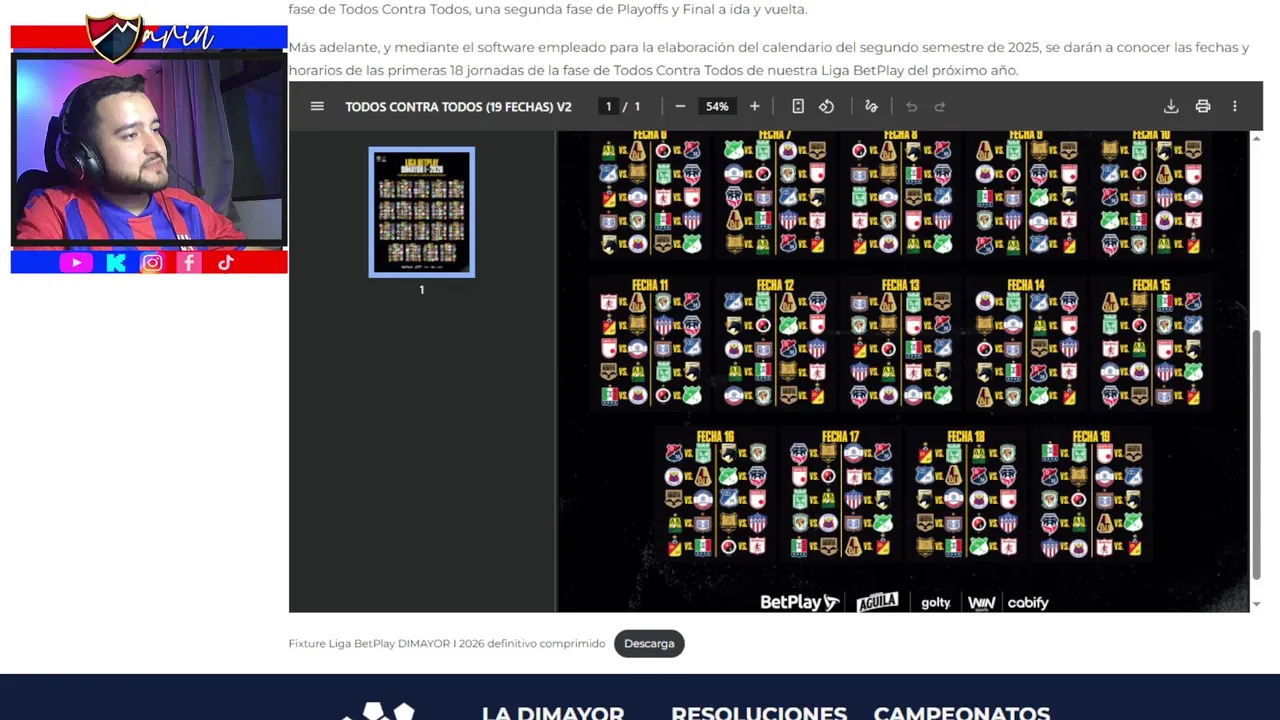Click the Fecha 14 fixture block
This screenshot has width=1280, height=720.
[x=1026, y=342]
